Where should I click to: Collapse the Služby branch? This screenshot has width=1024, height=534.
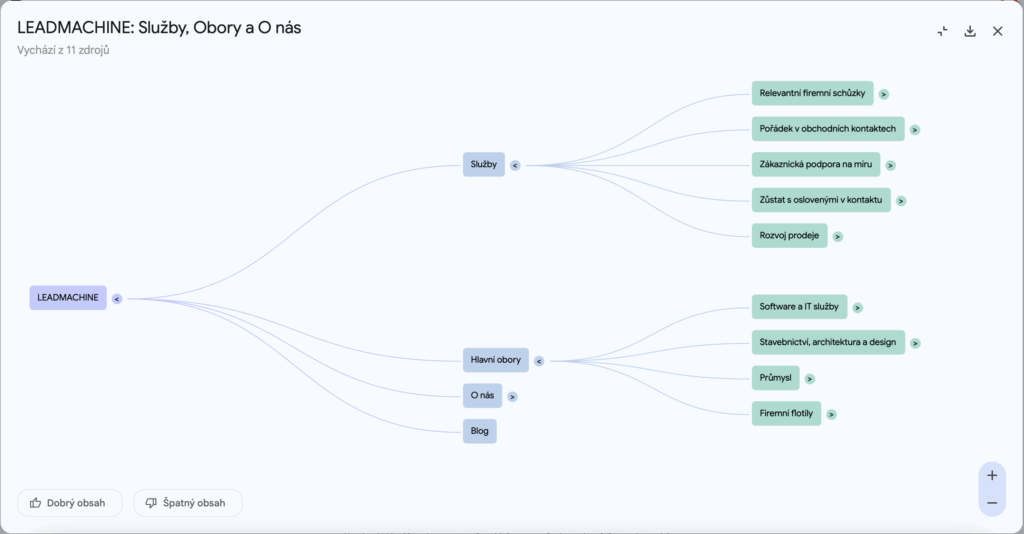[x=515, y=166]
